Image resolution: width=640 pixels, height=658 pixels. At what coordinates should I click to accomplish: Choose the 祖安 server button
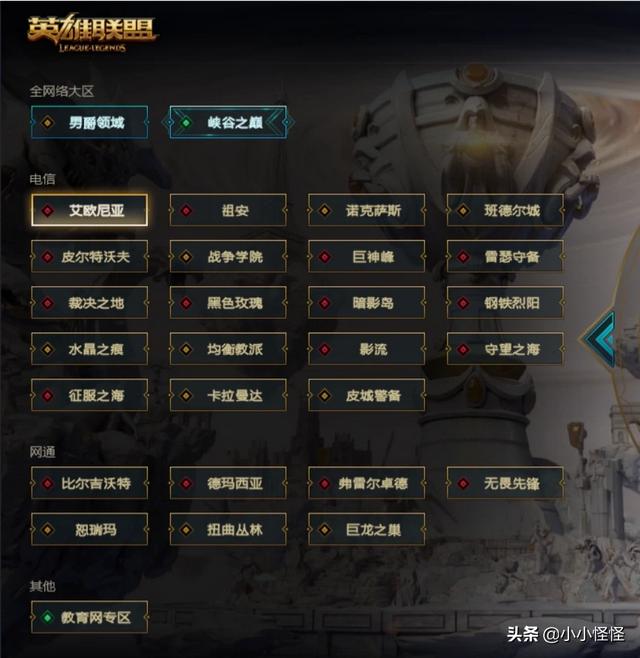228,210
